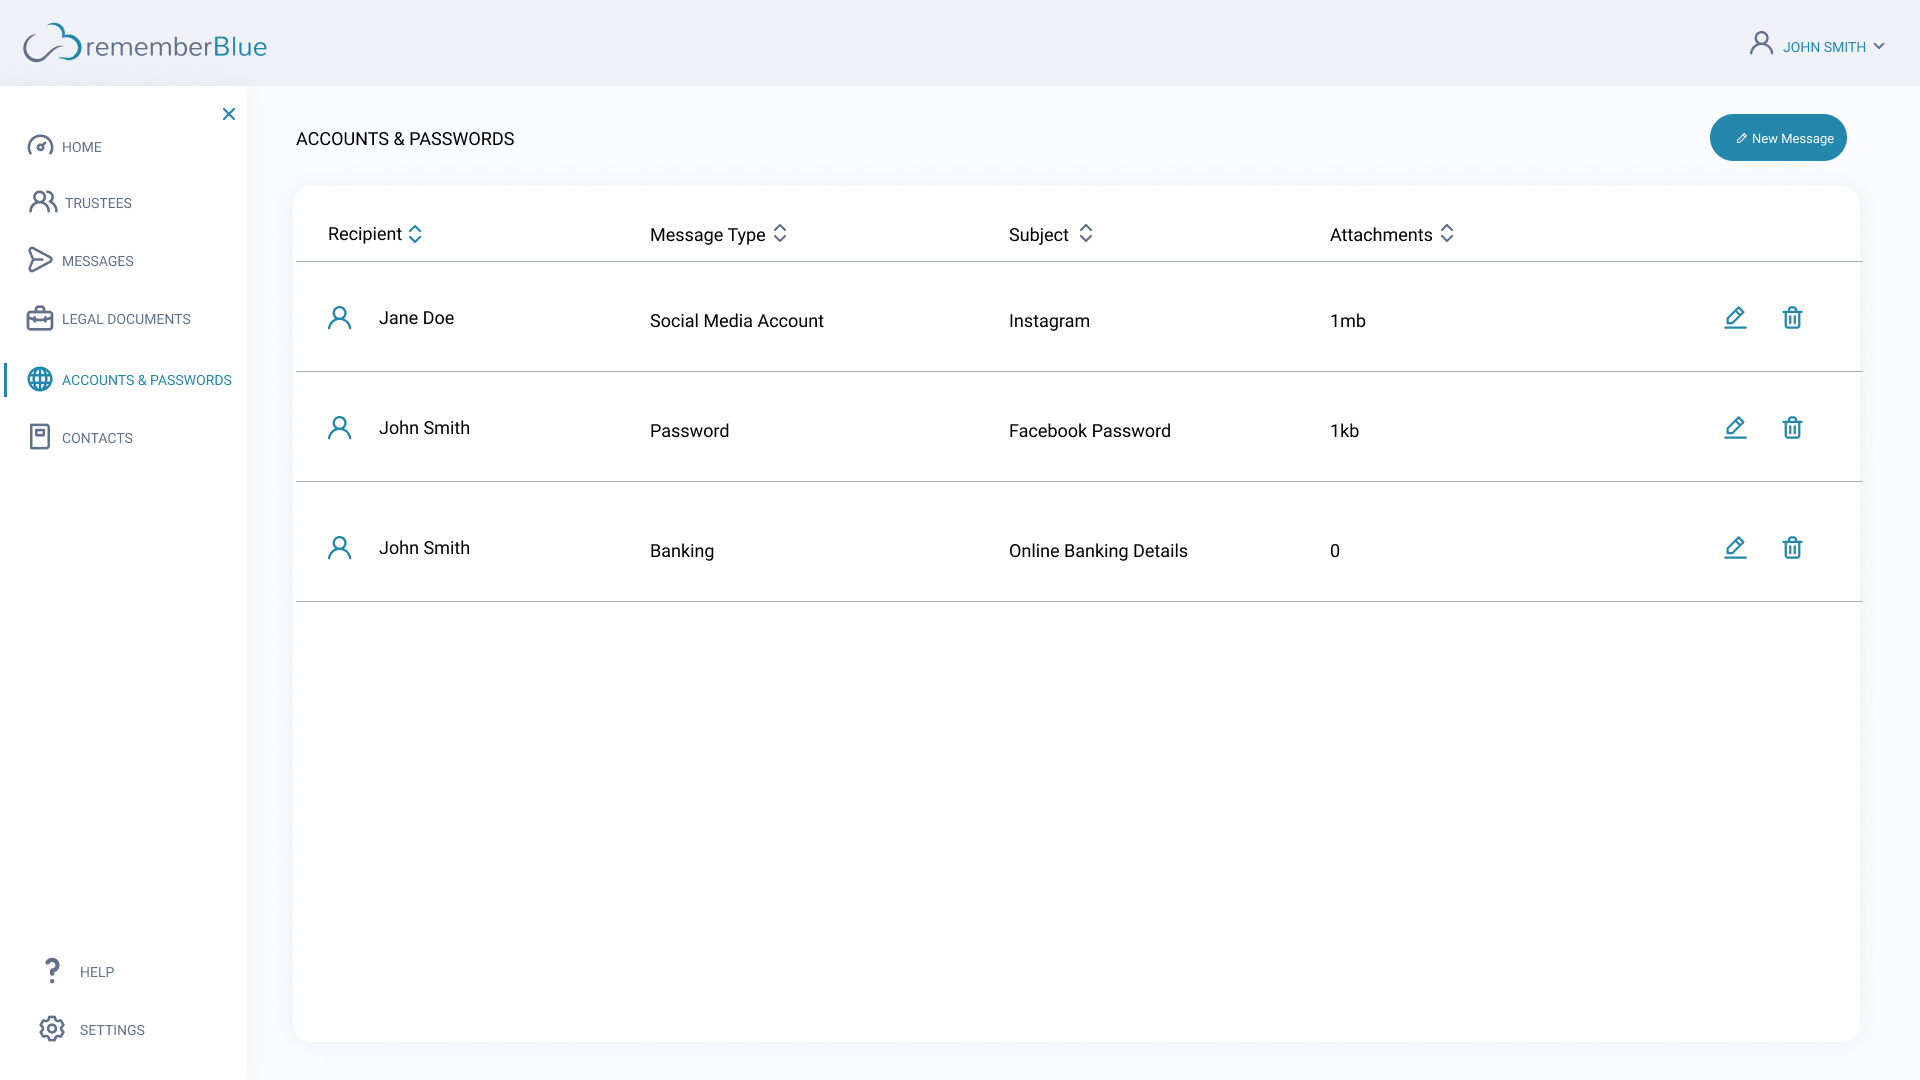Edit the Facebook Password entry

pyautogui.click(x=1735, y=428)
